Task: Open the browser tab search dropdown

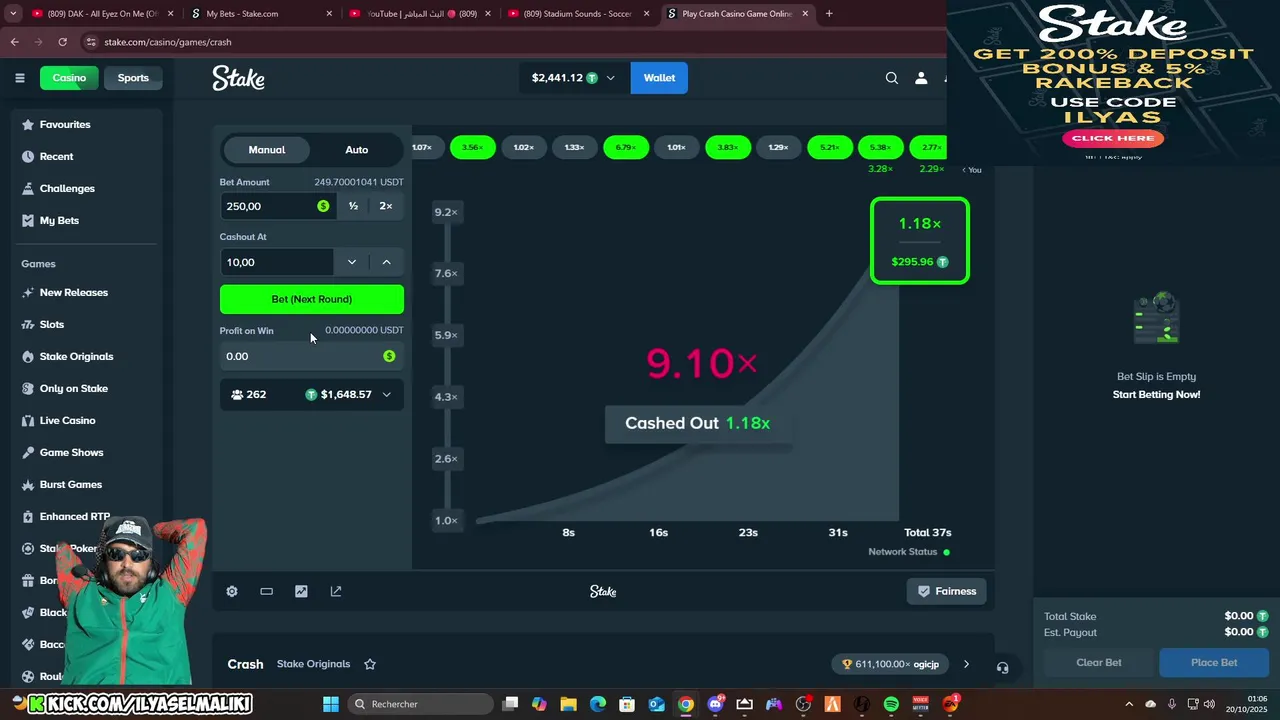Action: (x=14, y=14)
